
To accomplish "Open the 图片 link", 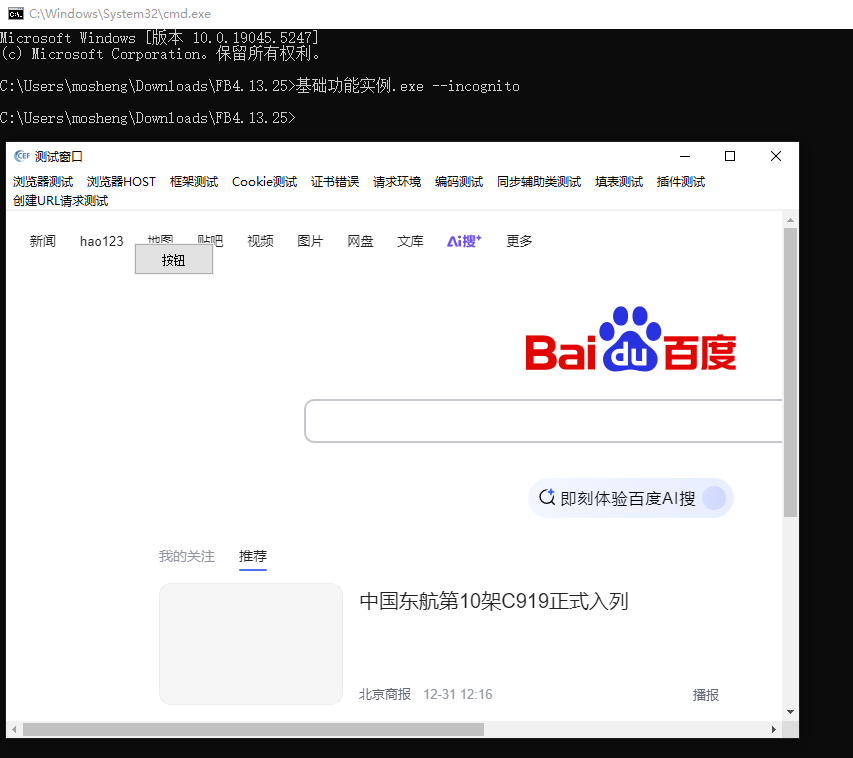I will [x=311, y=241].
